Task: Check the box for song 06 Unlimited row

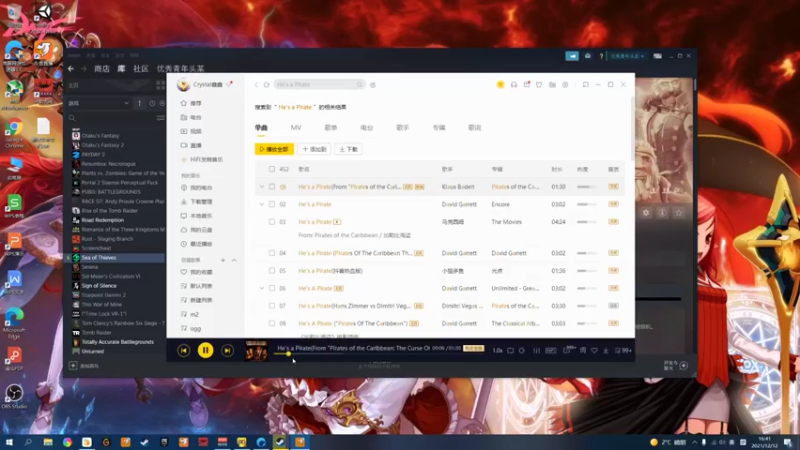Action: 272,288
